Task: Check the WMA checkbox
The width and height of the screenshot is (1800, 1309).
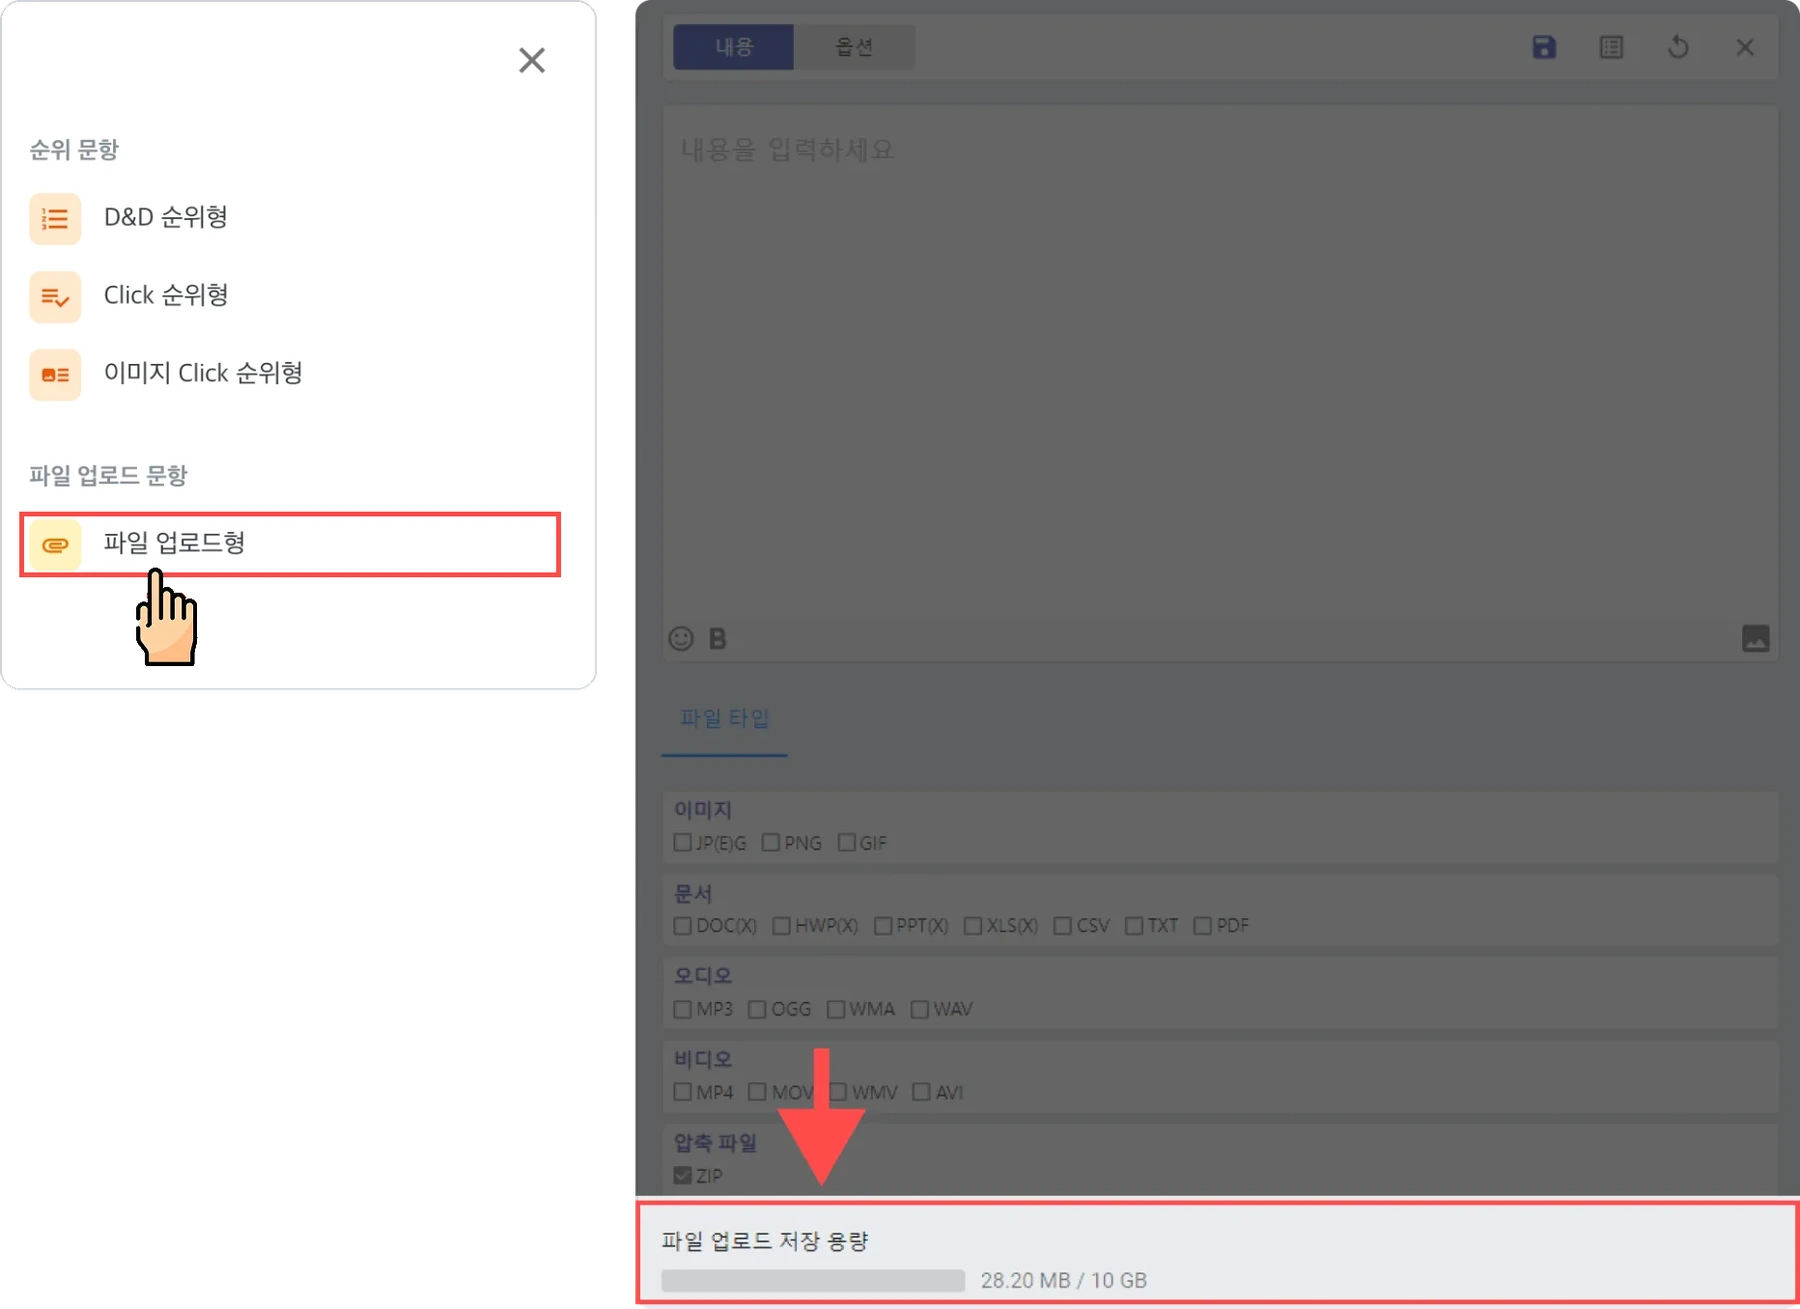Action: tap(835, 1009)
